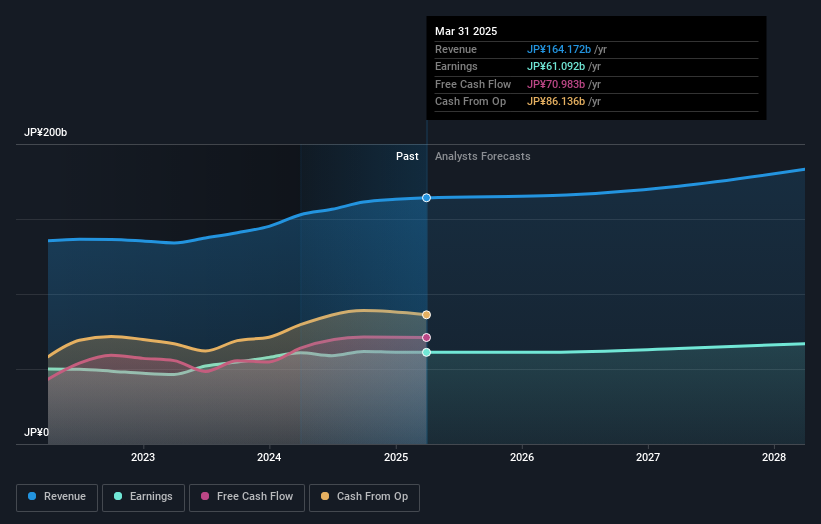Click the Mar 31 2025 tooltip date
This screenshot has height=524, width=821.
[x=466, y=31]
